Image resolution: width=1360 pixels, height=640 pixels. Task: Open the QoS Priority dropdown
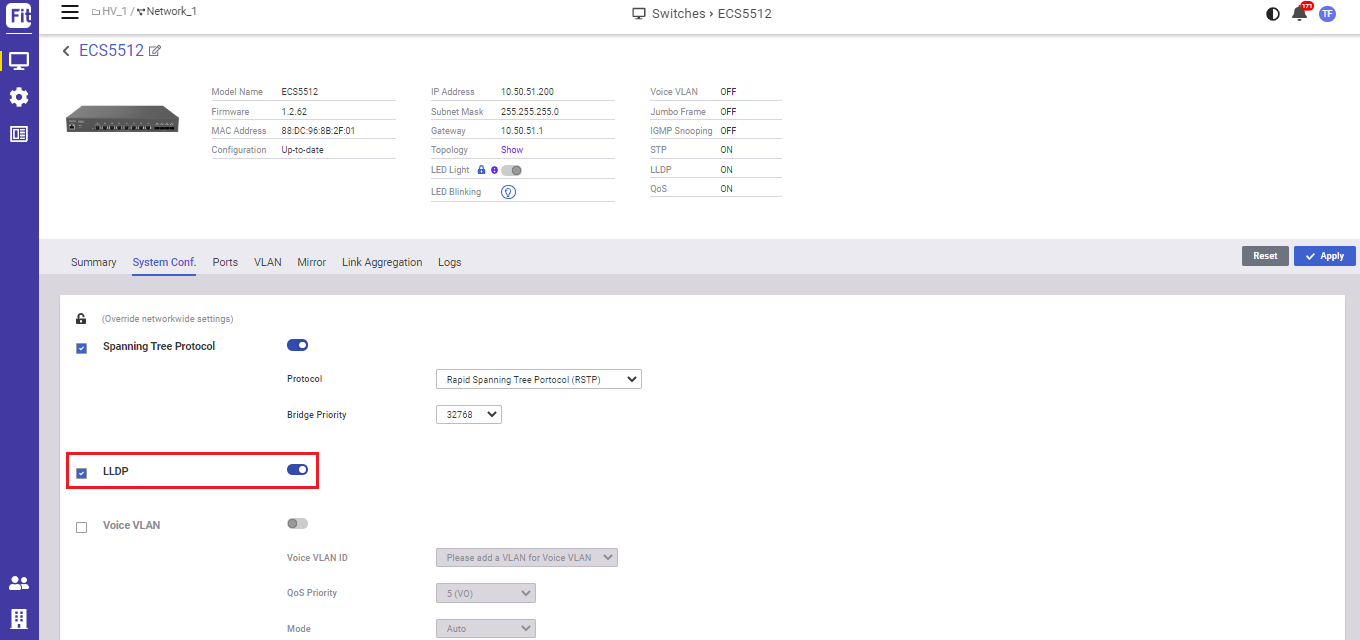485,593
